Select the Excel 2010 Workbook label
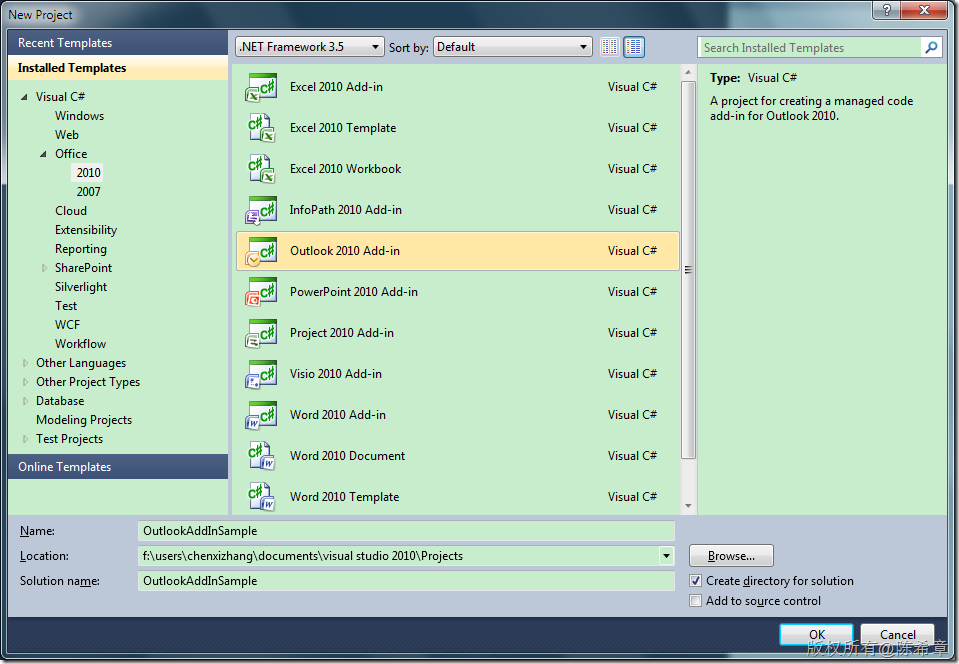This screenshot has width=959, height=664. pyautogui.click(x=346, y=169)
